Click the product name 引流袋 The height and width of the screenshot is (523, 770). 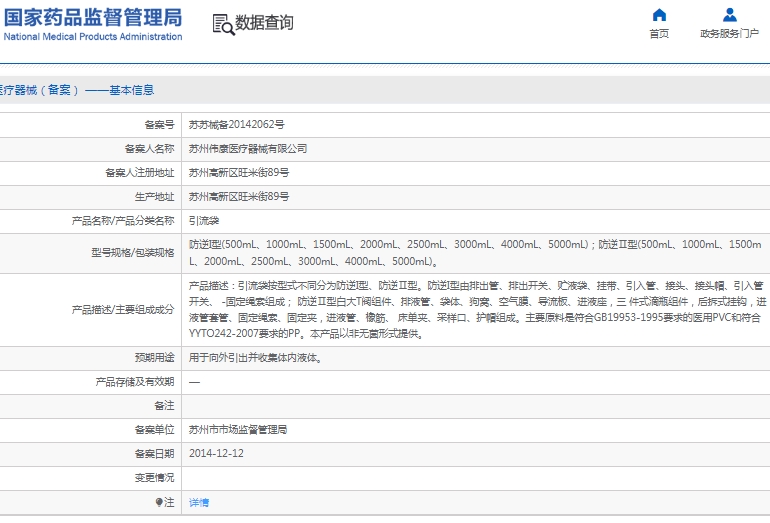[x=204, y=221]
